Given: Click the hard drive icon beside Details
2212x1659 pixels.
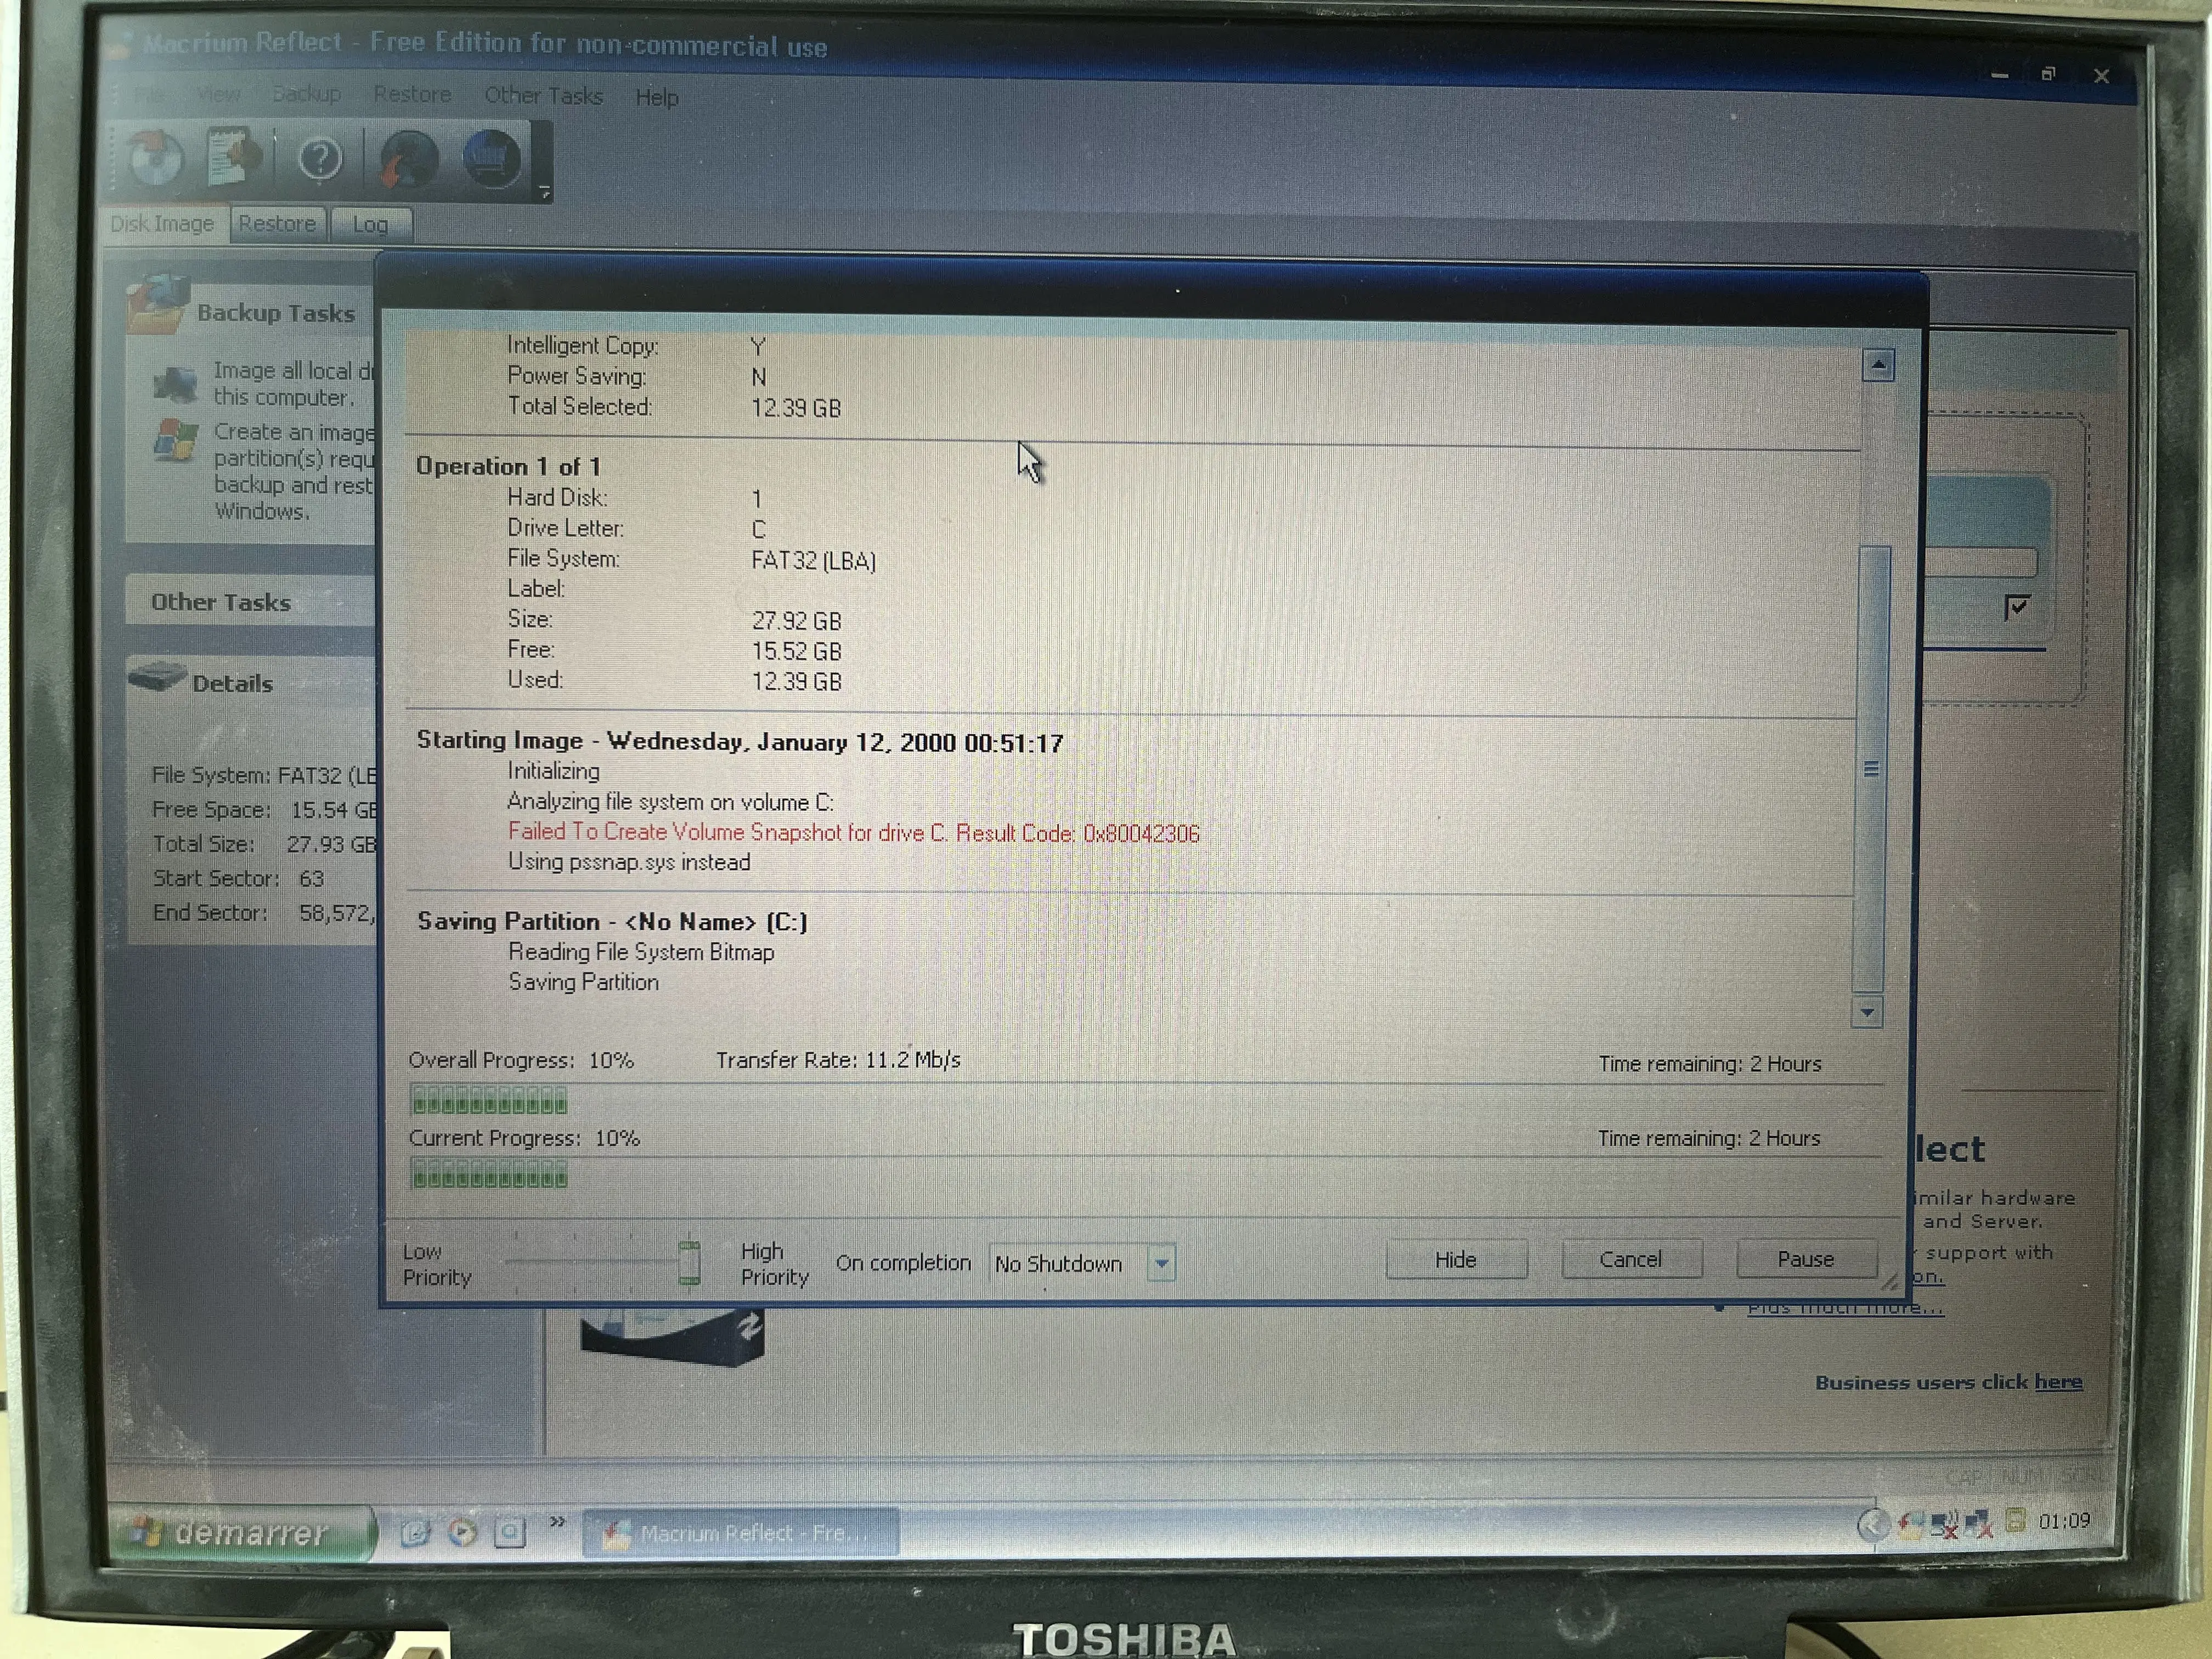Looking at the screenshot, I should tap(157, 678).
